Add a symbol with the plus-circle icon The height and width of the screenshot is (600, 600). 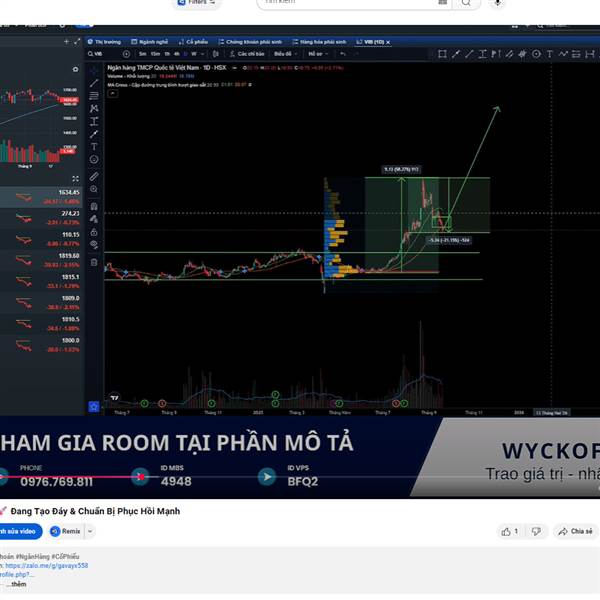(126, 54)
